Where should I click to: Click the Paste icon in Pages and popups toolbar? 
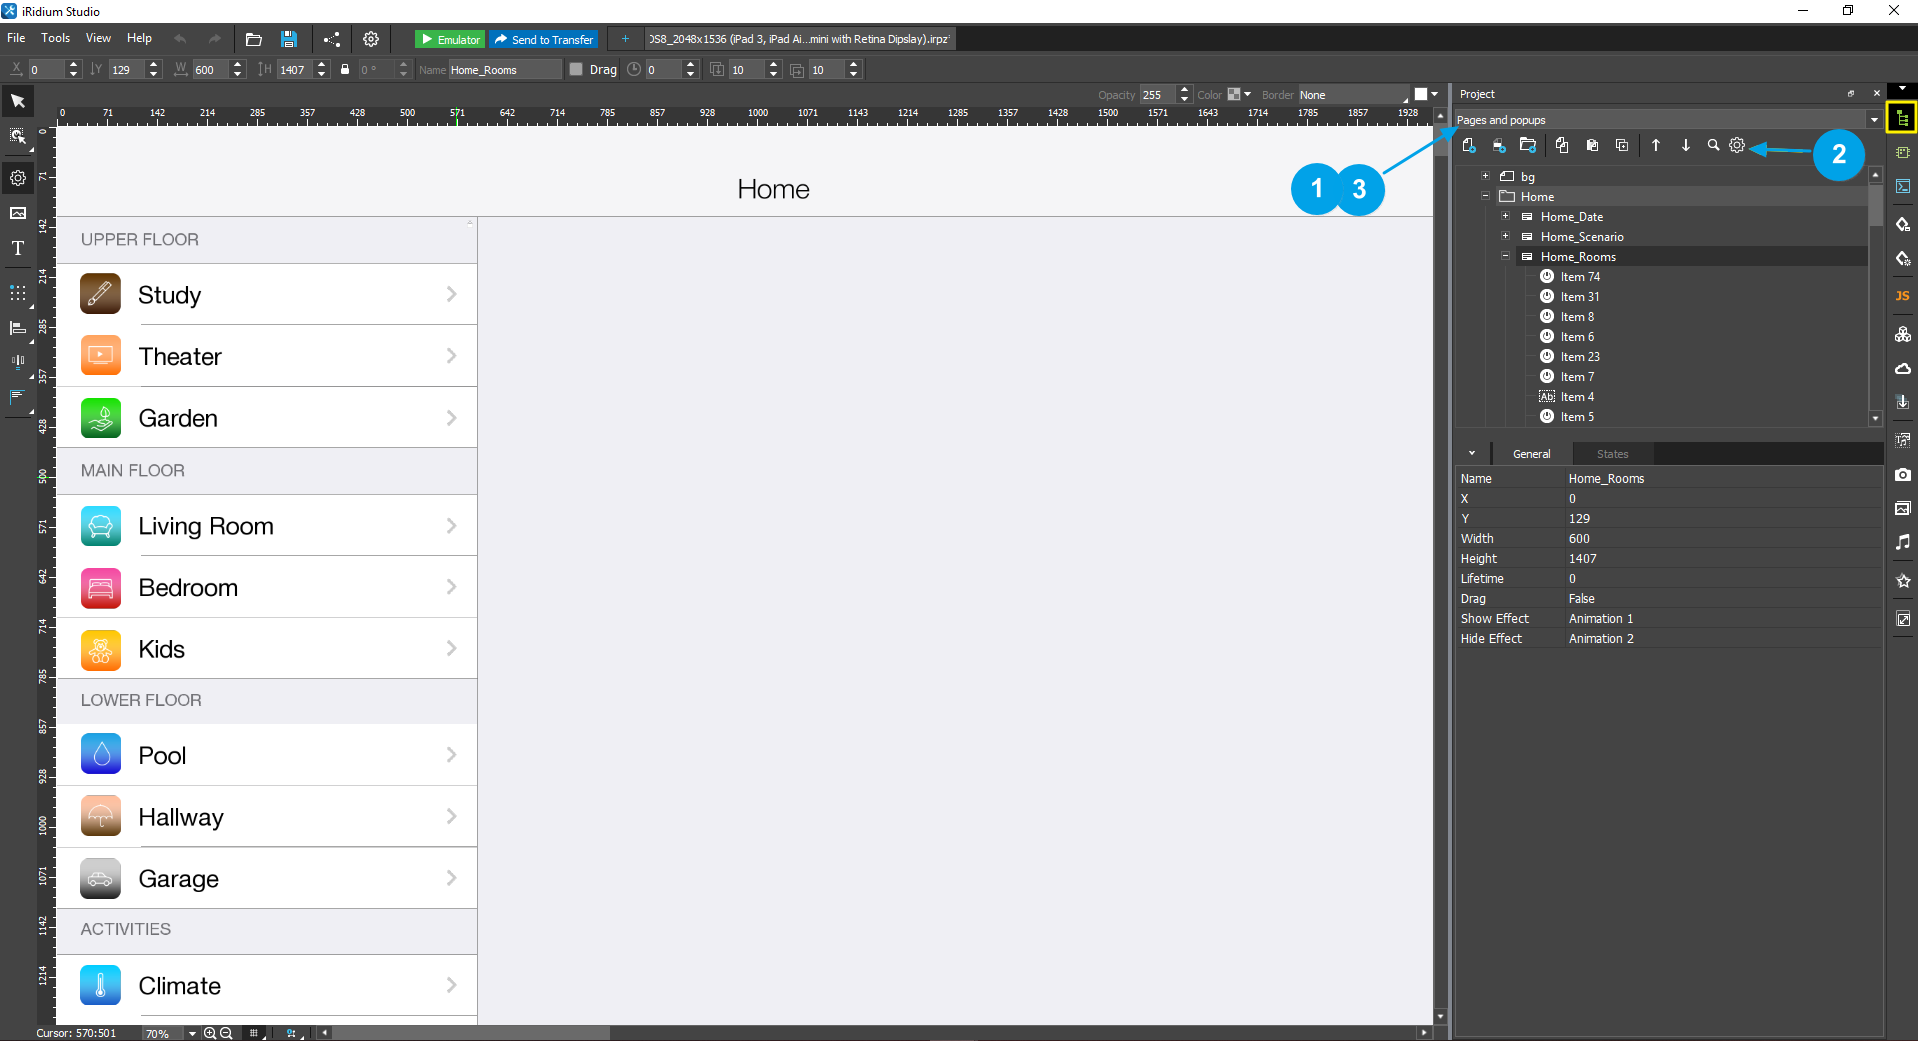(1592, 145)
